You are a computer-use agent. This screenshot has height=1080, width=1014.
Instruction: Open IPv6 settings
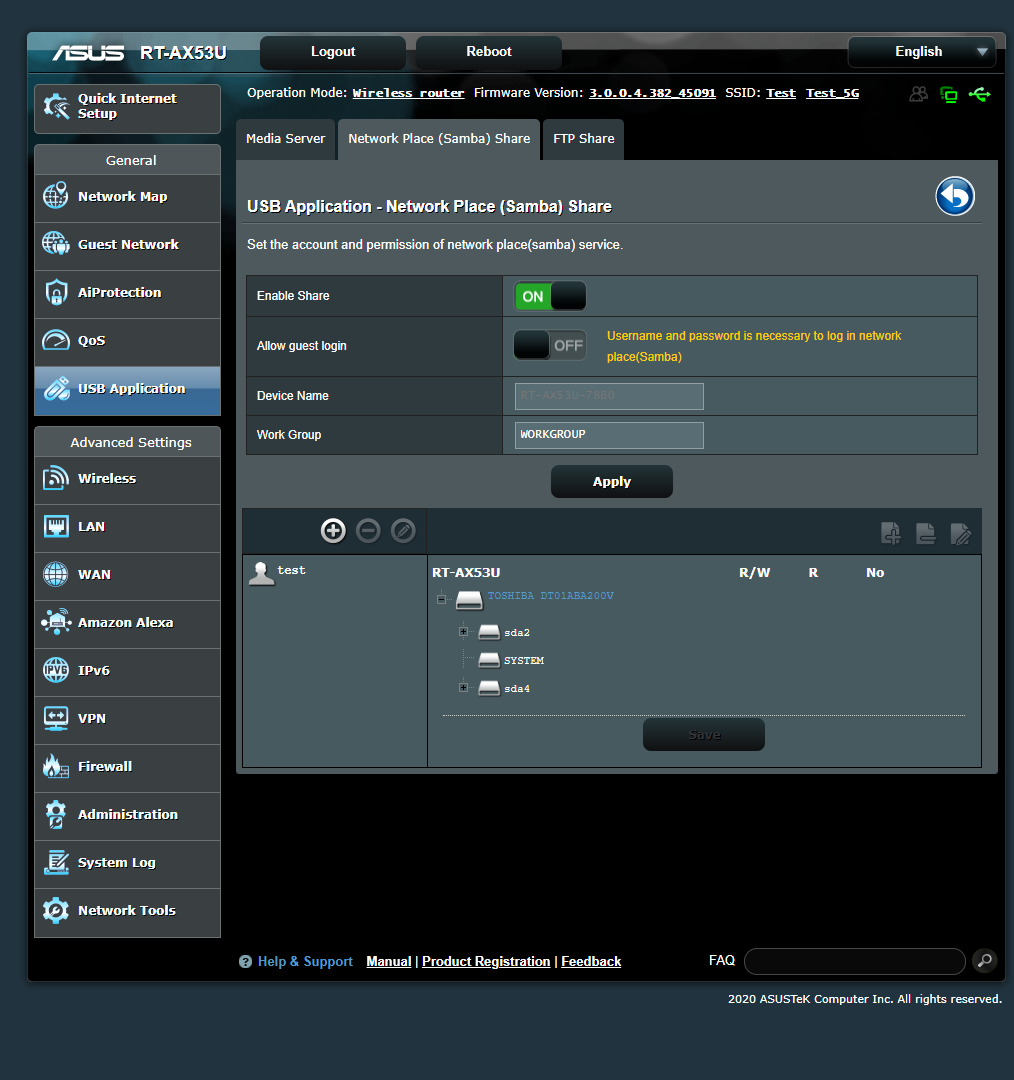127,672
